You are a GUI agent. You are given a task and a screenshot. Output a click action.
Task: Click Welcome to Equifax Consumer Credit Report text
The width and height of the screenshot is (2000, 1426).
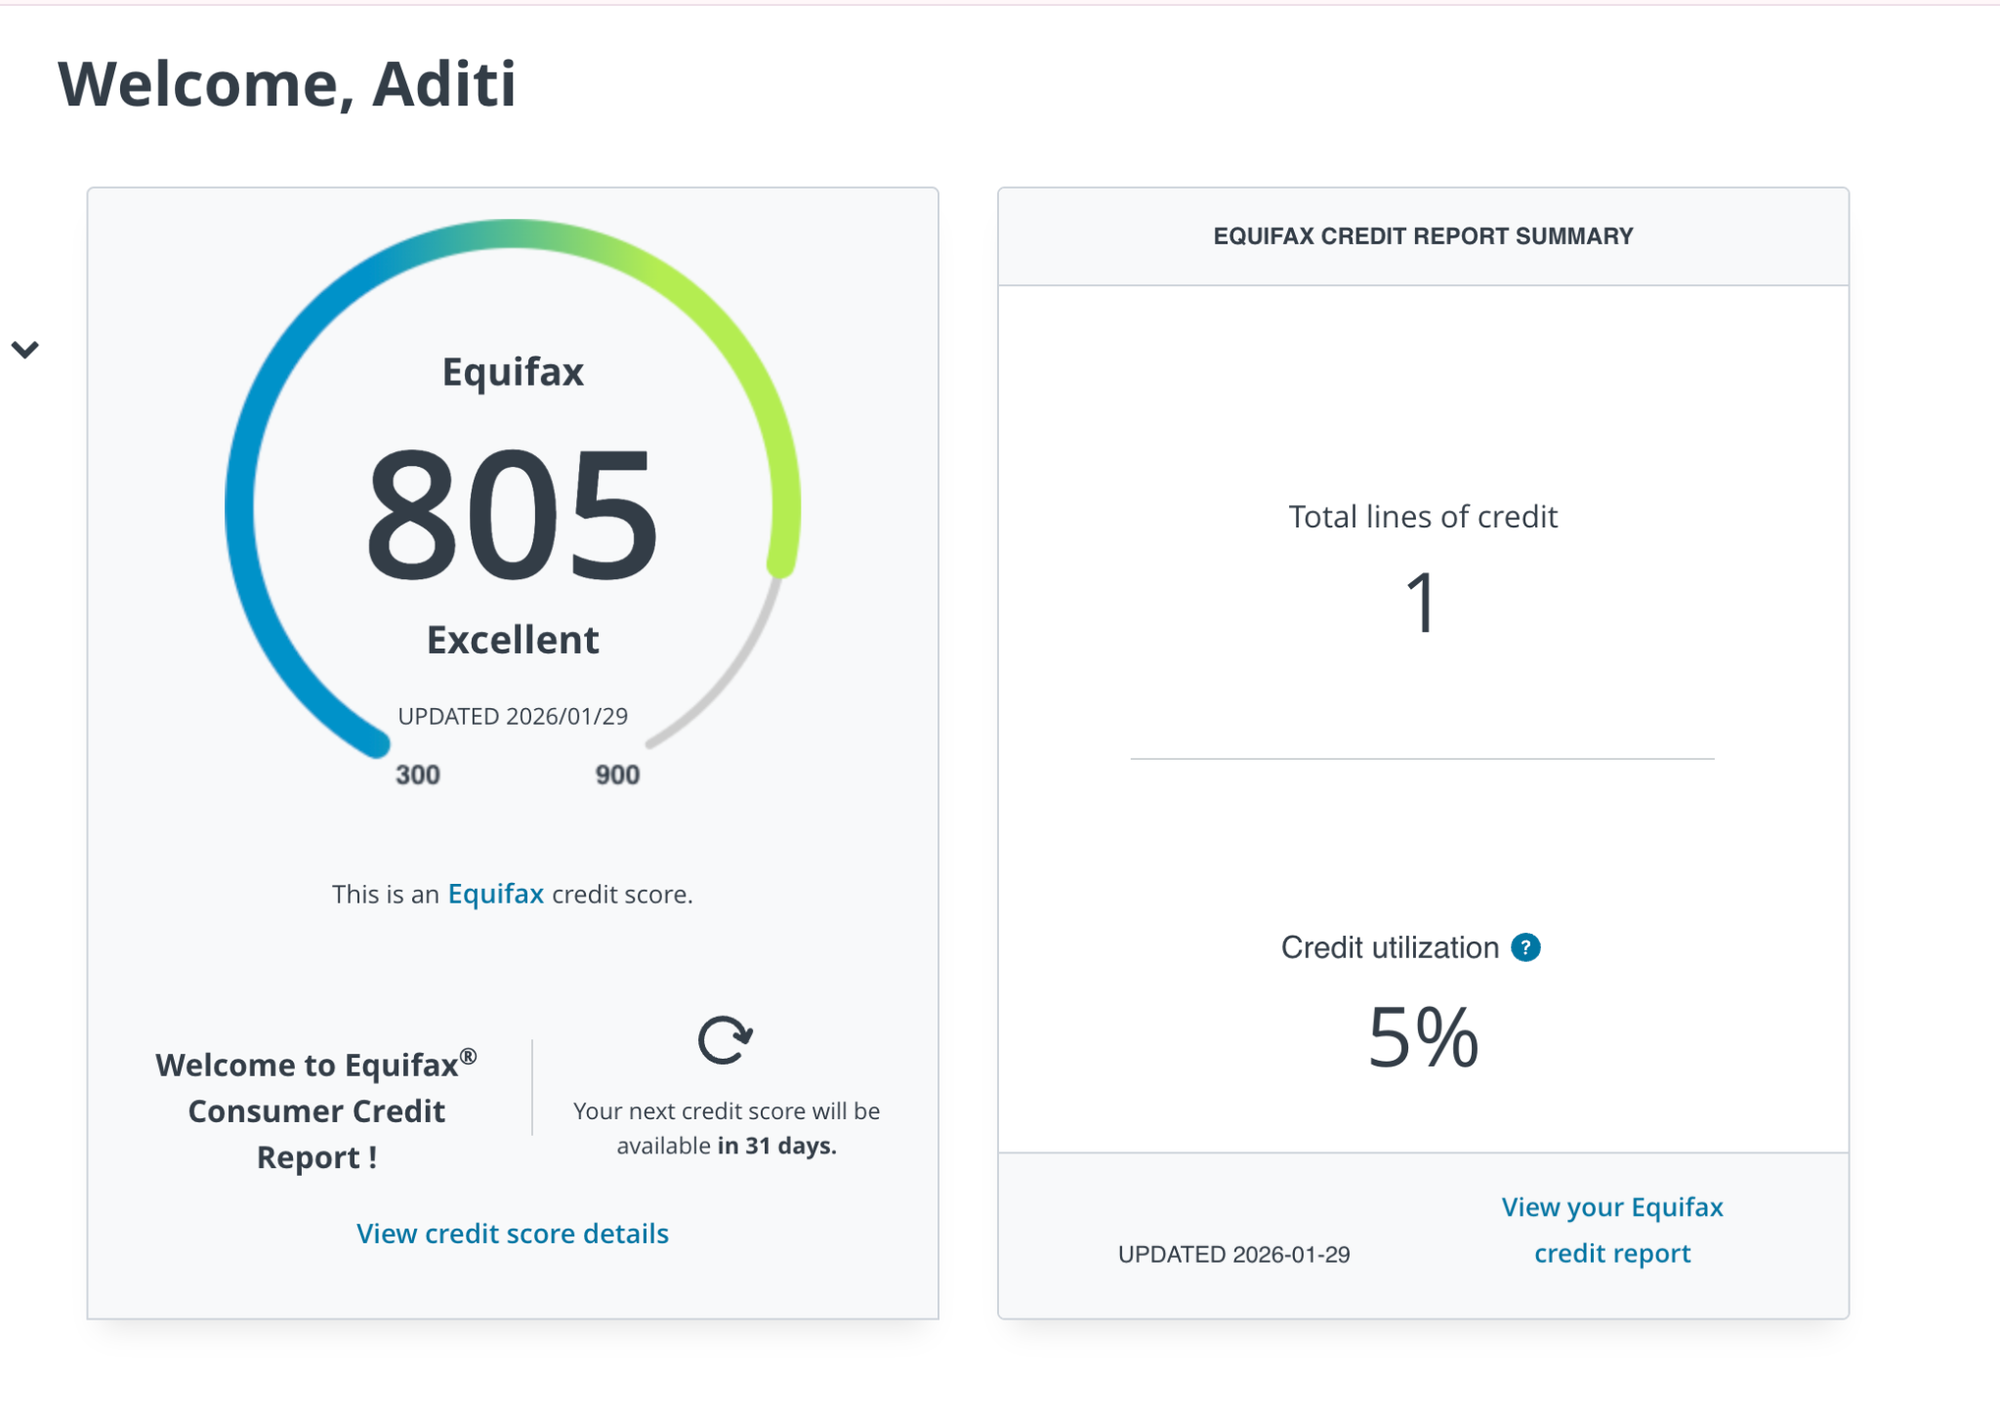point(316,1110)
